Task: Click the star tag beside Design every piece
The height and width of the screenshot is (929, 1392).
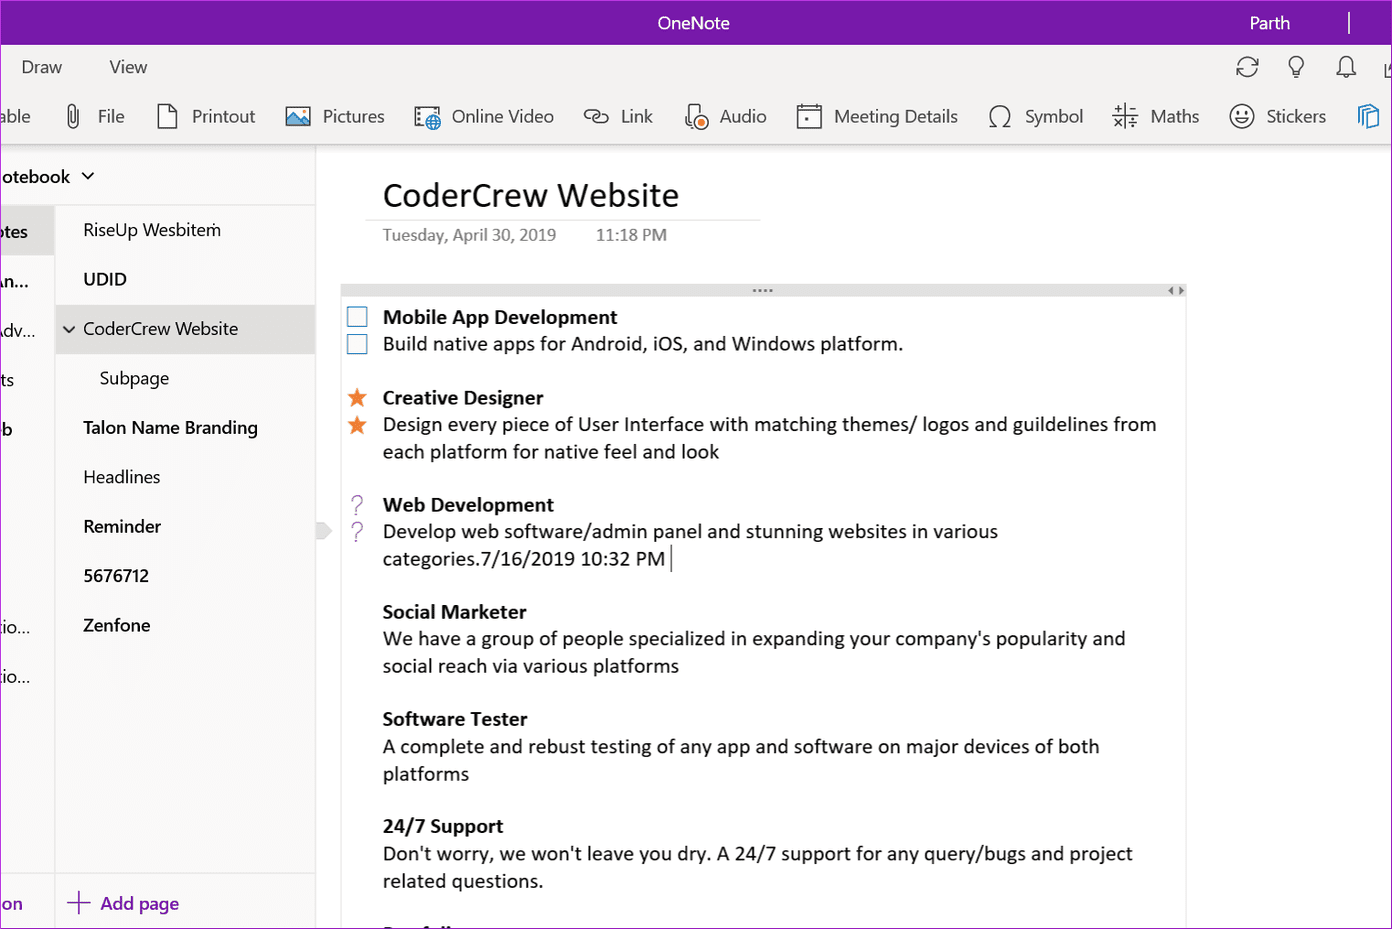Action: click(x=357, y=425)
